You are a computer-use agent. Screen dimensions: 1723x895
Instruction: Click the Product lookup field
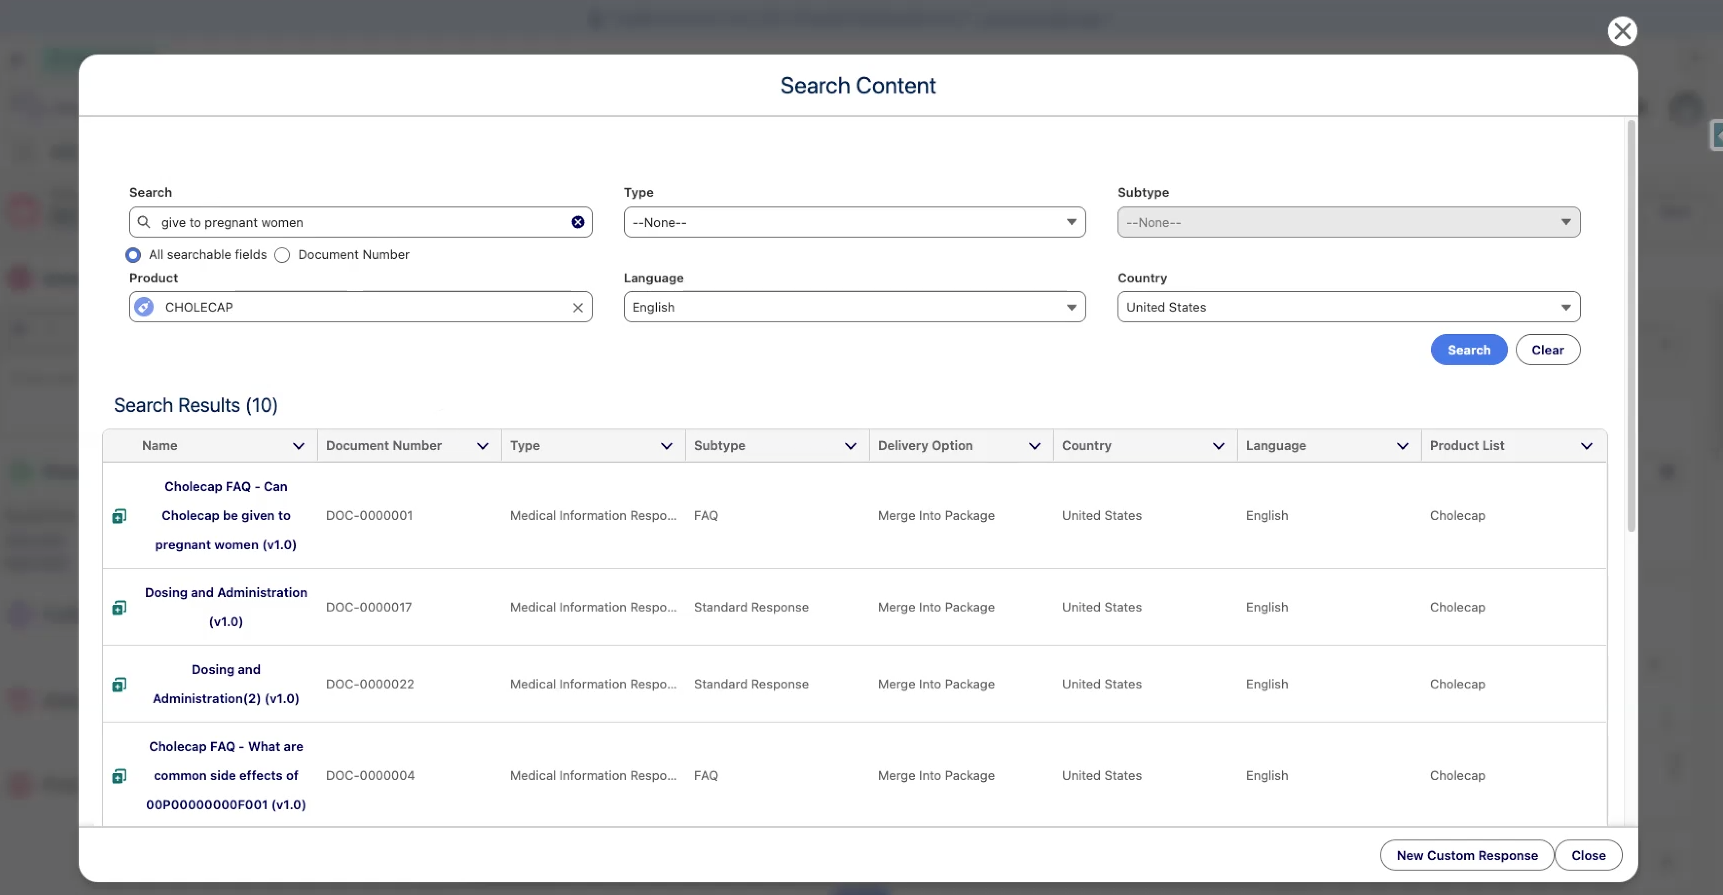360,307
